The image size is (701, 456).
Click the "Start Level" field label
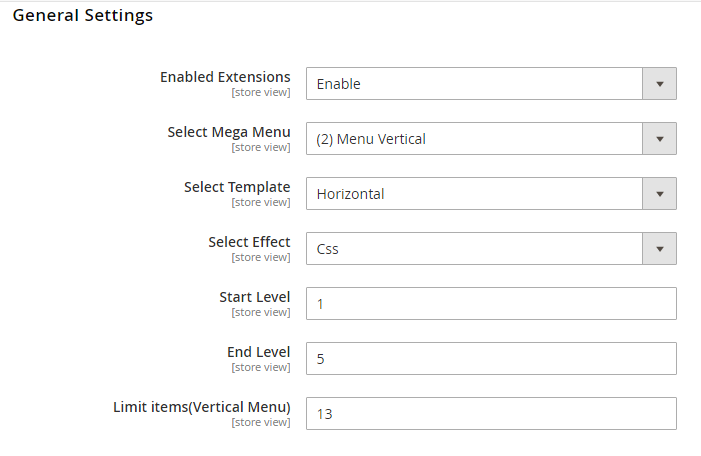254,297
